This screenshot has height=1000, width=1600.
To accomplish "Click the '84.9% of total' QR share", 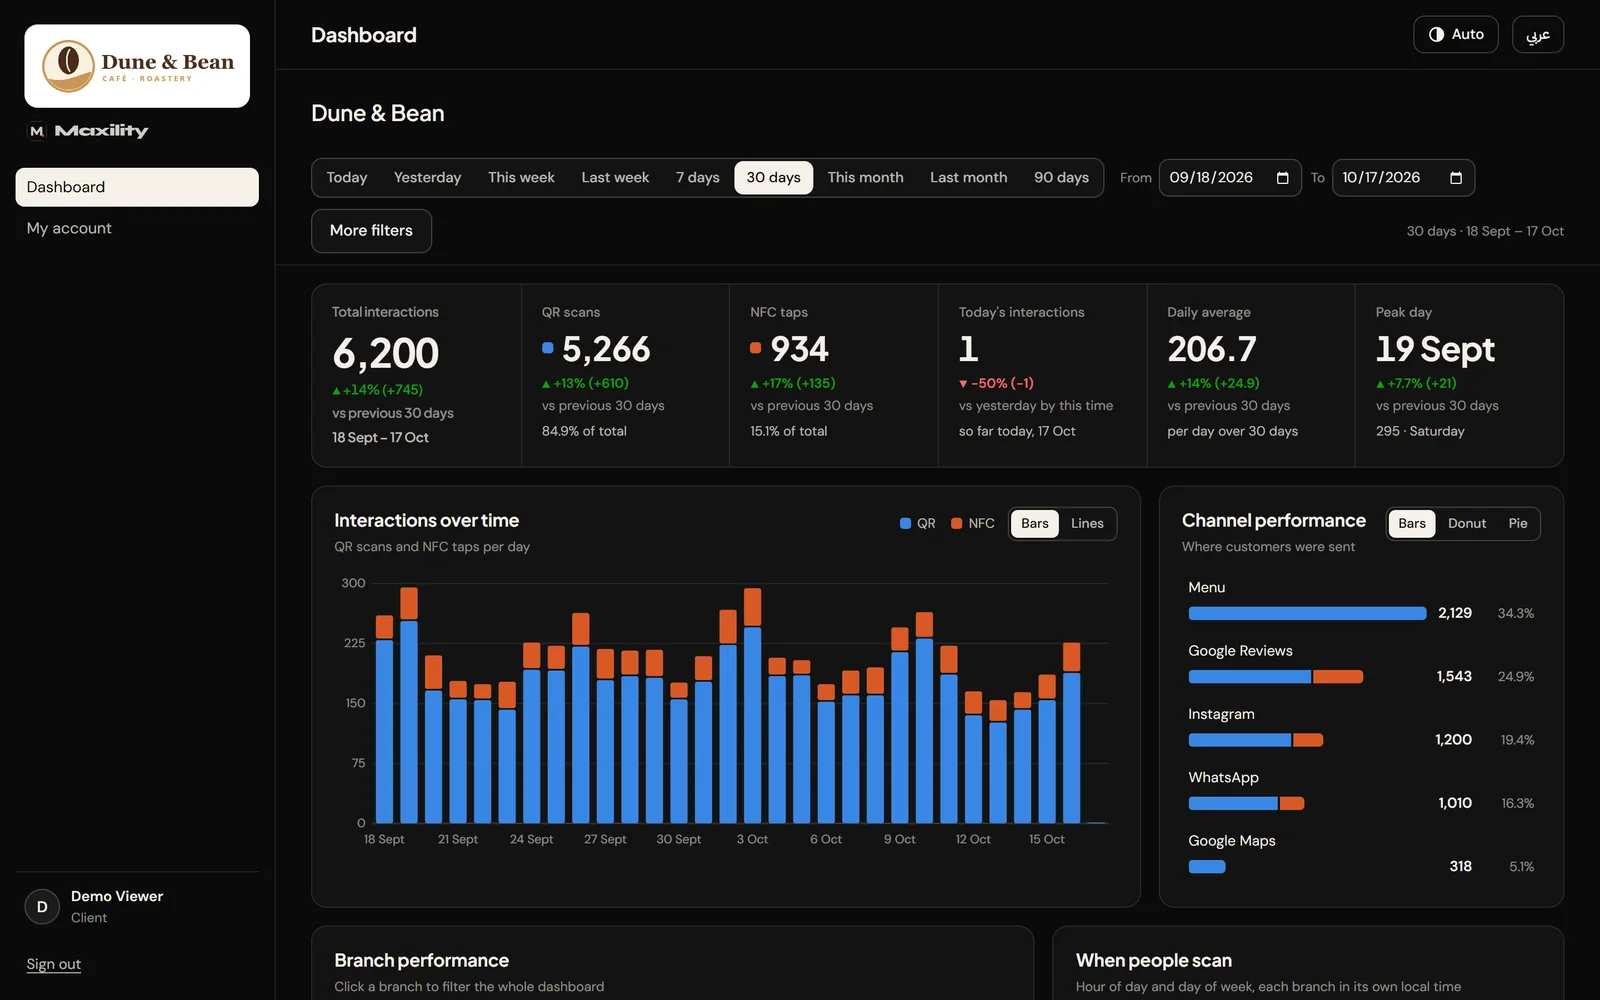I will pos(584,431).
